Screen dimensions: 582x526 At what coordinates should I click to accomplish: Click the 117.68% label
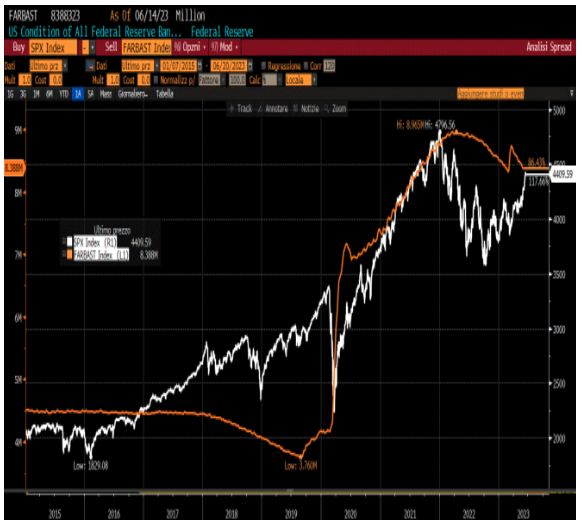point(538,182)
